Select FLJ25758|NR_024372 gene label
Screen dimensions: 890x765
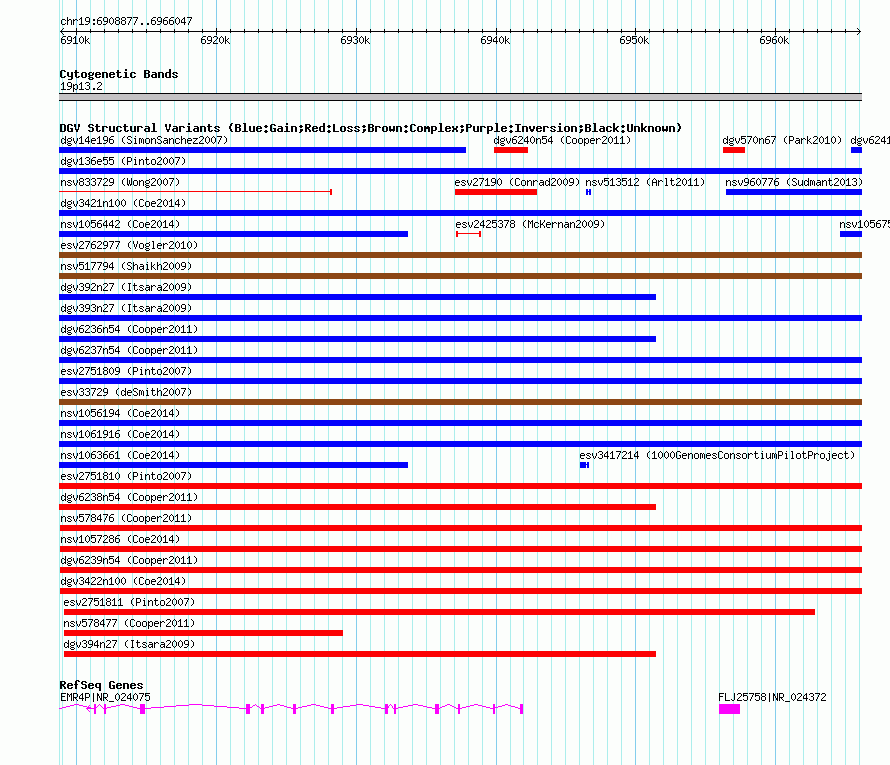click(x=772, y=697)
